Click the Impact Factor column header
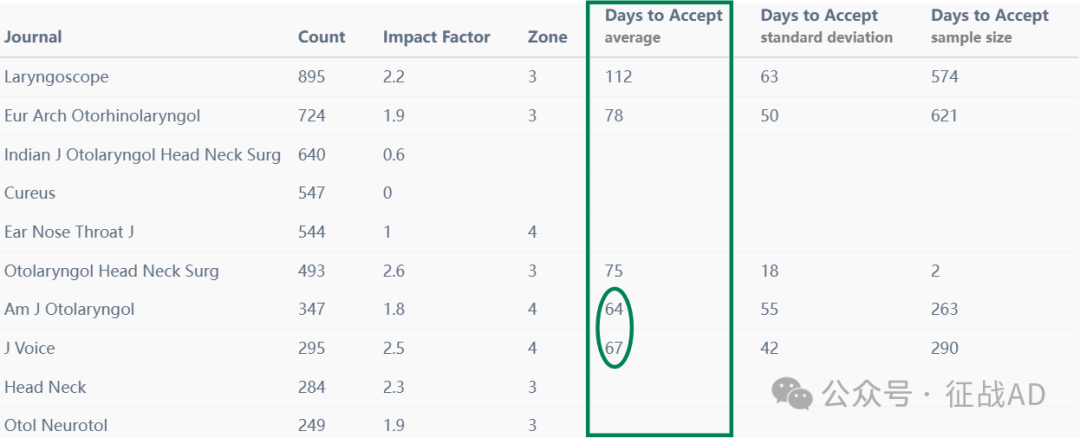 (x=437, y=36)
